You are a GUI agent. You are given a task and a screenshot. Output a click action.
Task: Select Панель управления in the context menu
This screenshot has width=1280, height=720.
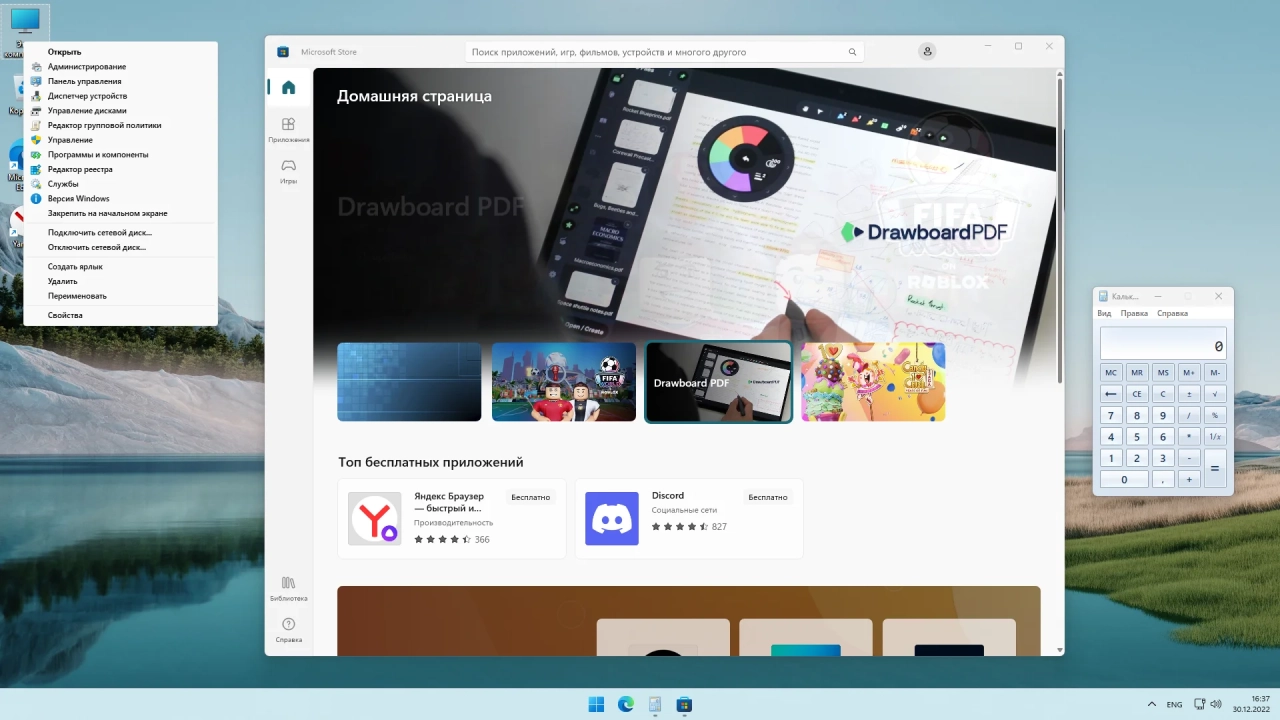click(120, 81)
